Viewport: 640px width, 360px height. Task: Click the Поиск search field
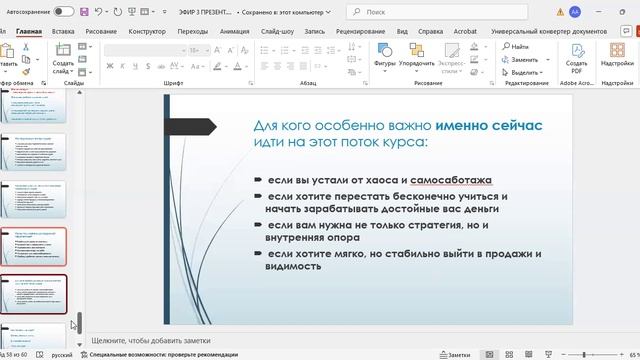click(437, 12)
